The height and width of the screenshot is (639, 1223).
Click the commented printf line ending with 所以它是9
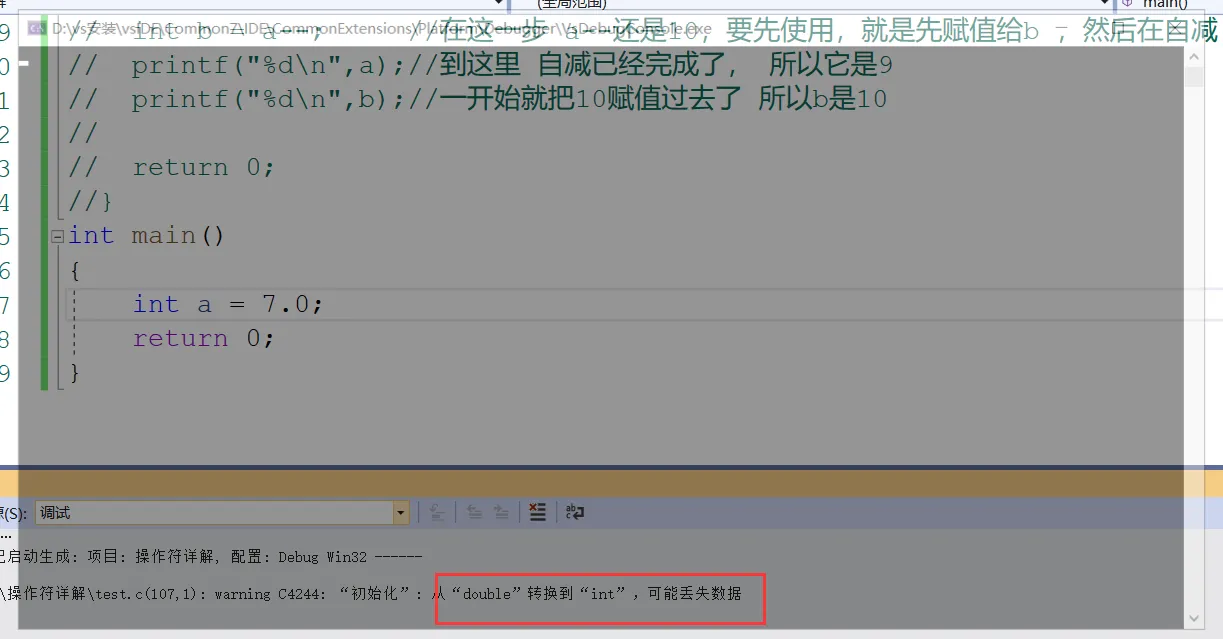480,66
